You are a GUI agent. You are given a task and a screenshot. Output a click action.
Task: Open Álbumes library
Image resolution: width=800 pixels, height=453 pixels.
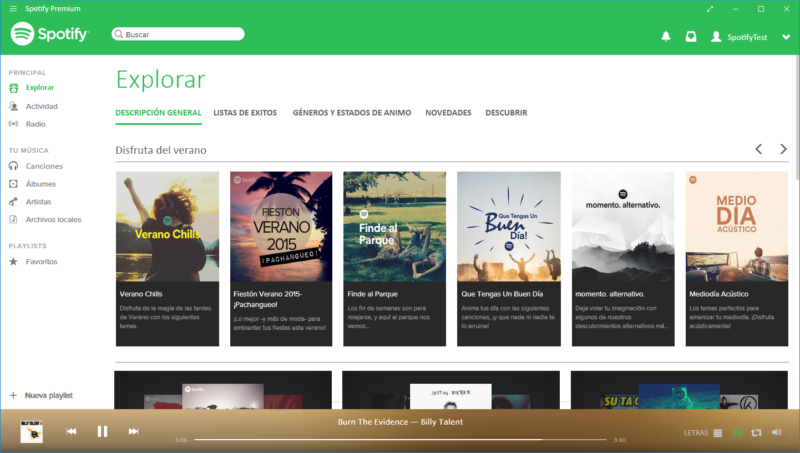pos(41,184)
